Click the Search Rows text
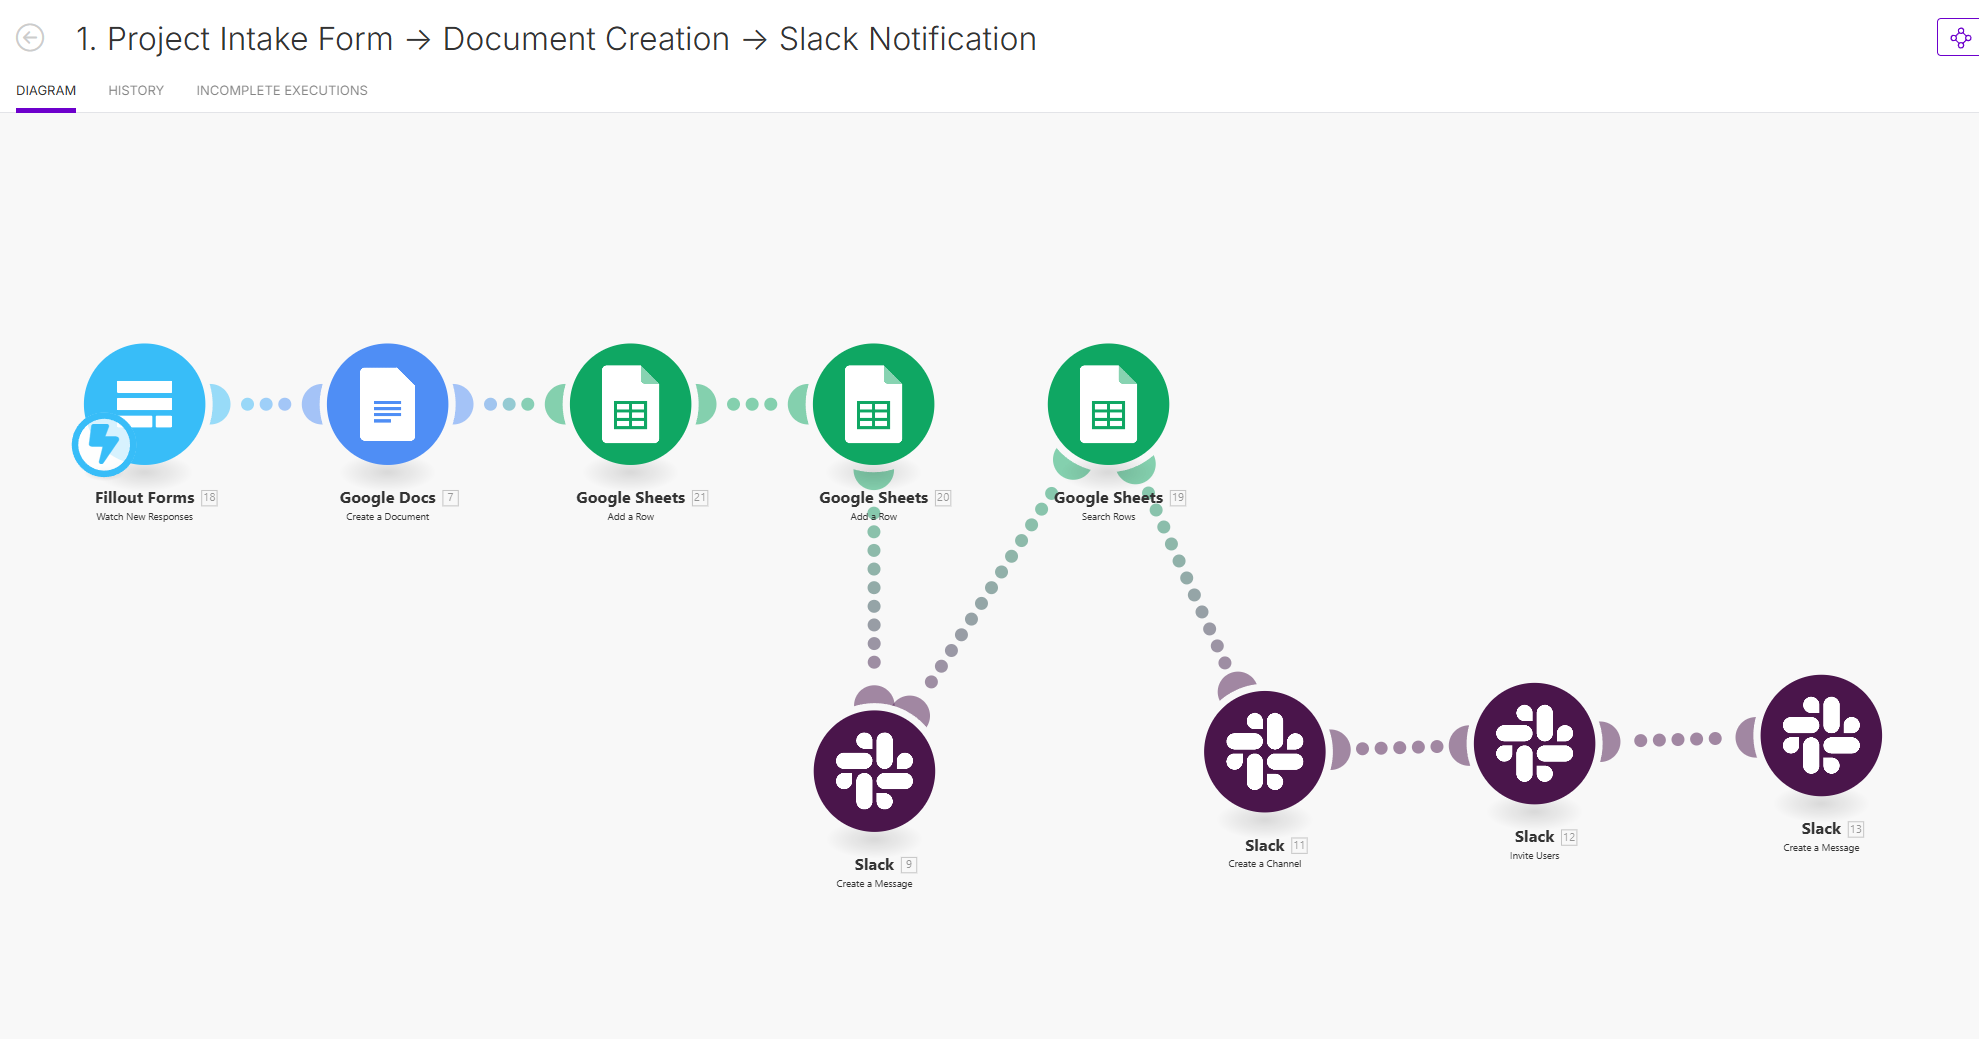1979x1039 pixels. click(1108, 517)
